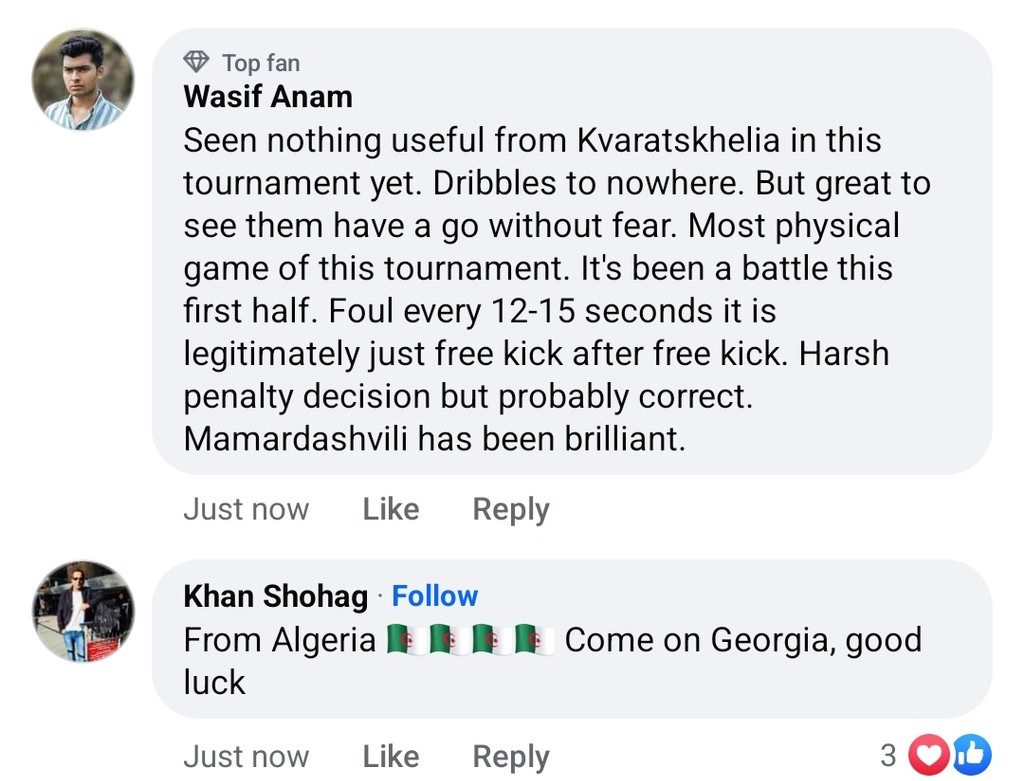This screenshot has width=1024, height=781.
Task: Like Khan Shohag's comment
Action: click(x=390, y=757)
